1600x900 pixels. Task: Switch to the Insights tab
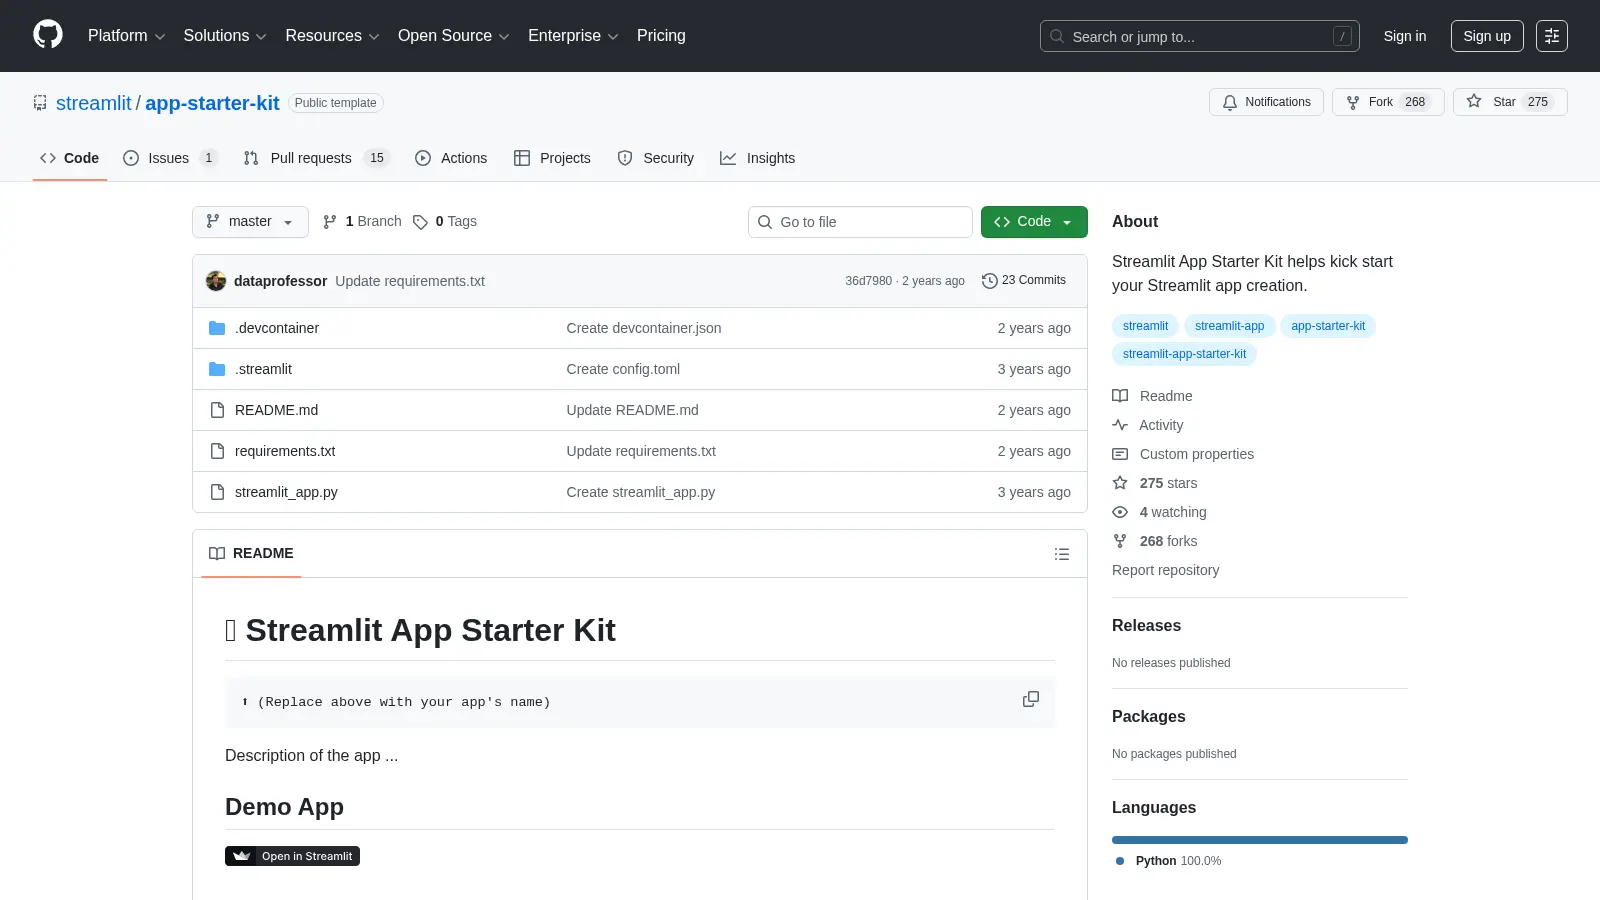758,158
